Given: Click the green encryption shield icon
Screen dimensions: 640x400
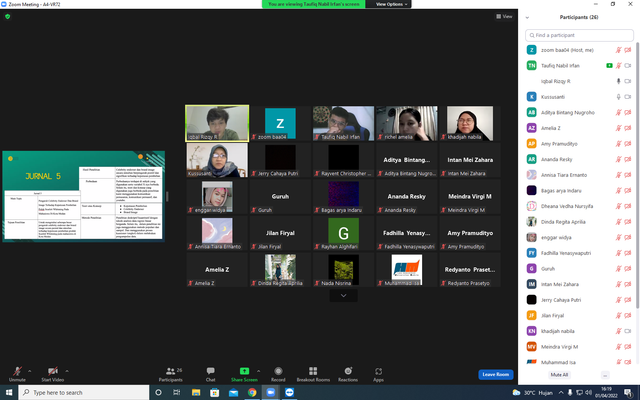Looking at the screenshot, I should [x=7, y=16].
